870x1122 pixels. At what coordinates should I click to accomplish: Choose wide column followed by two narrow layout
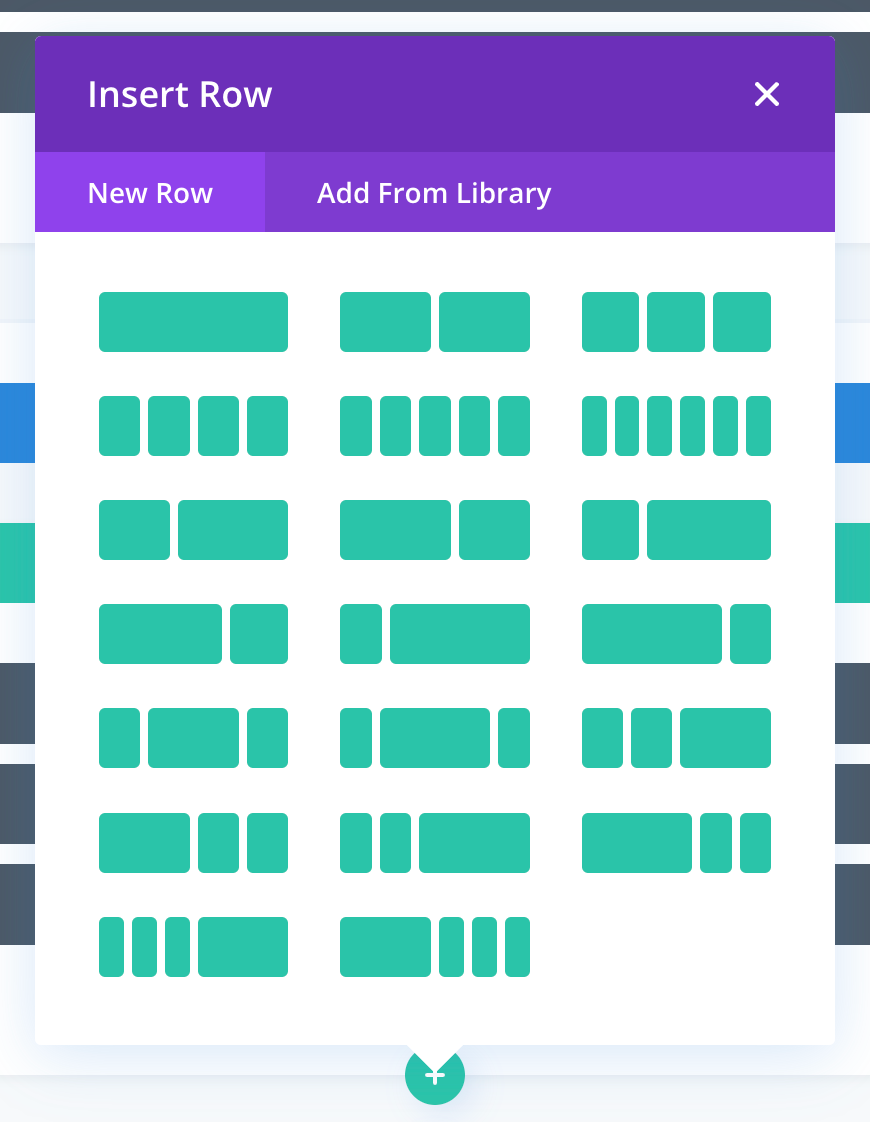point(676,843)
